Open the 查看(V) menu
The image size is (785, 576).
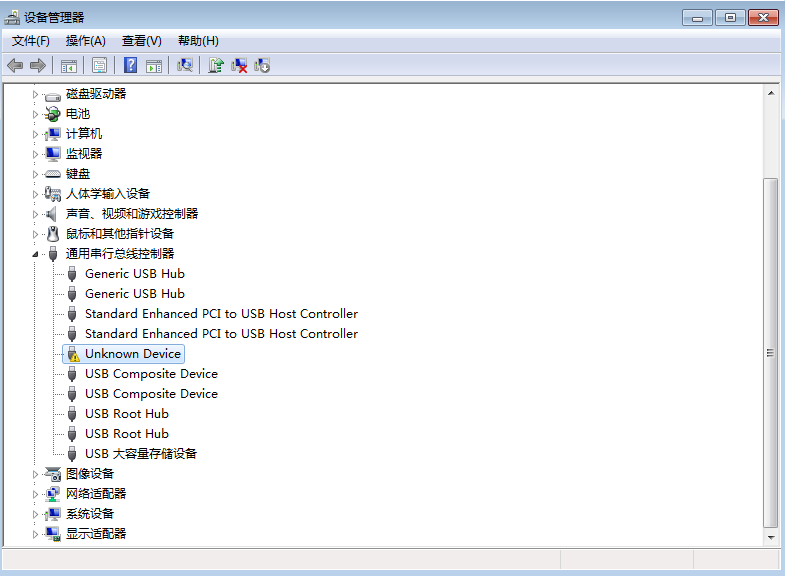(x=142, y=41)
